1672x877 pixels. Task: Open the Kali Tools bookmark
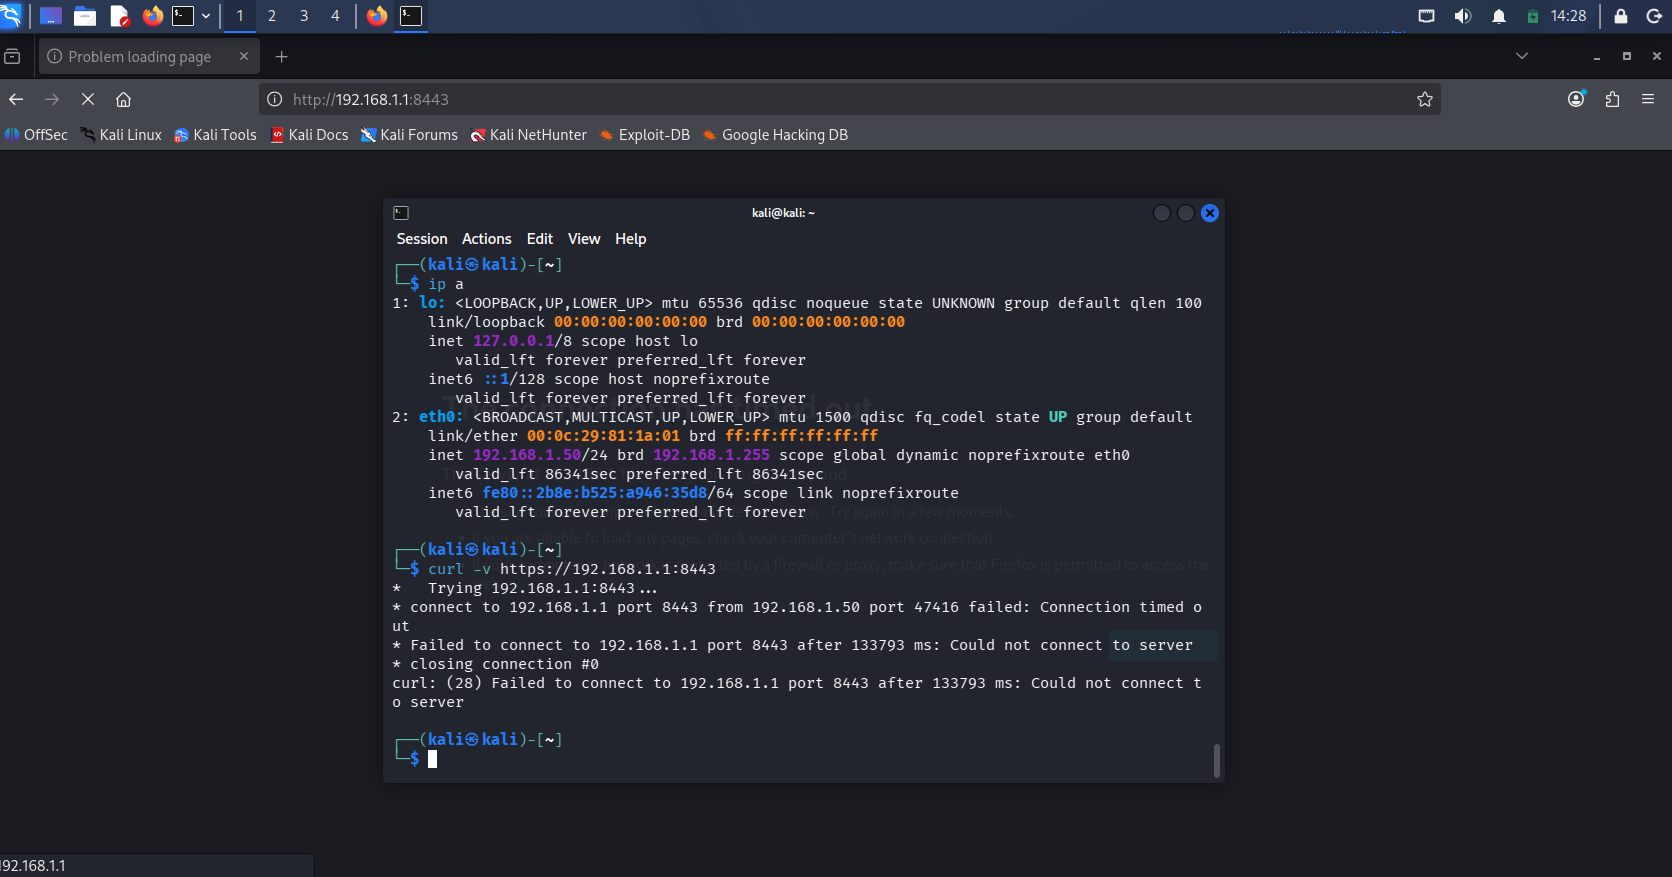click(x=215, y=135)
